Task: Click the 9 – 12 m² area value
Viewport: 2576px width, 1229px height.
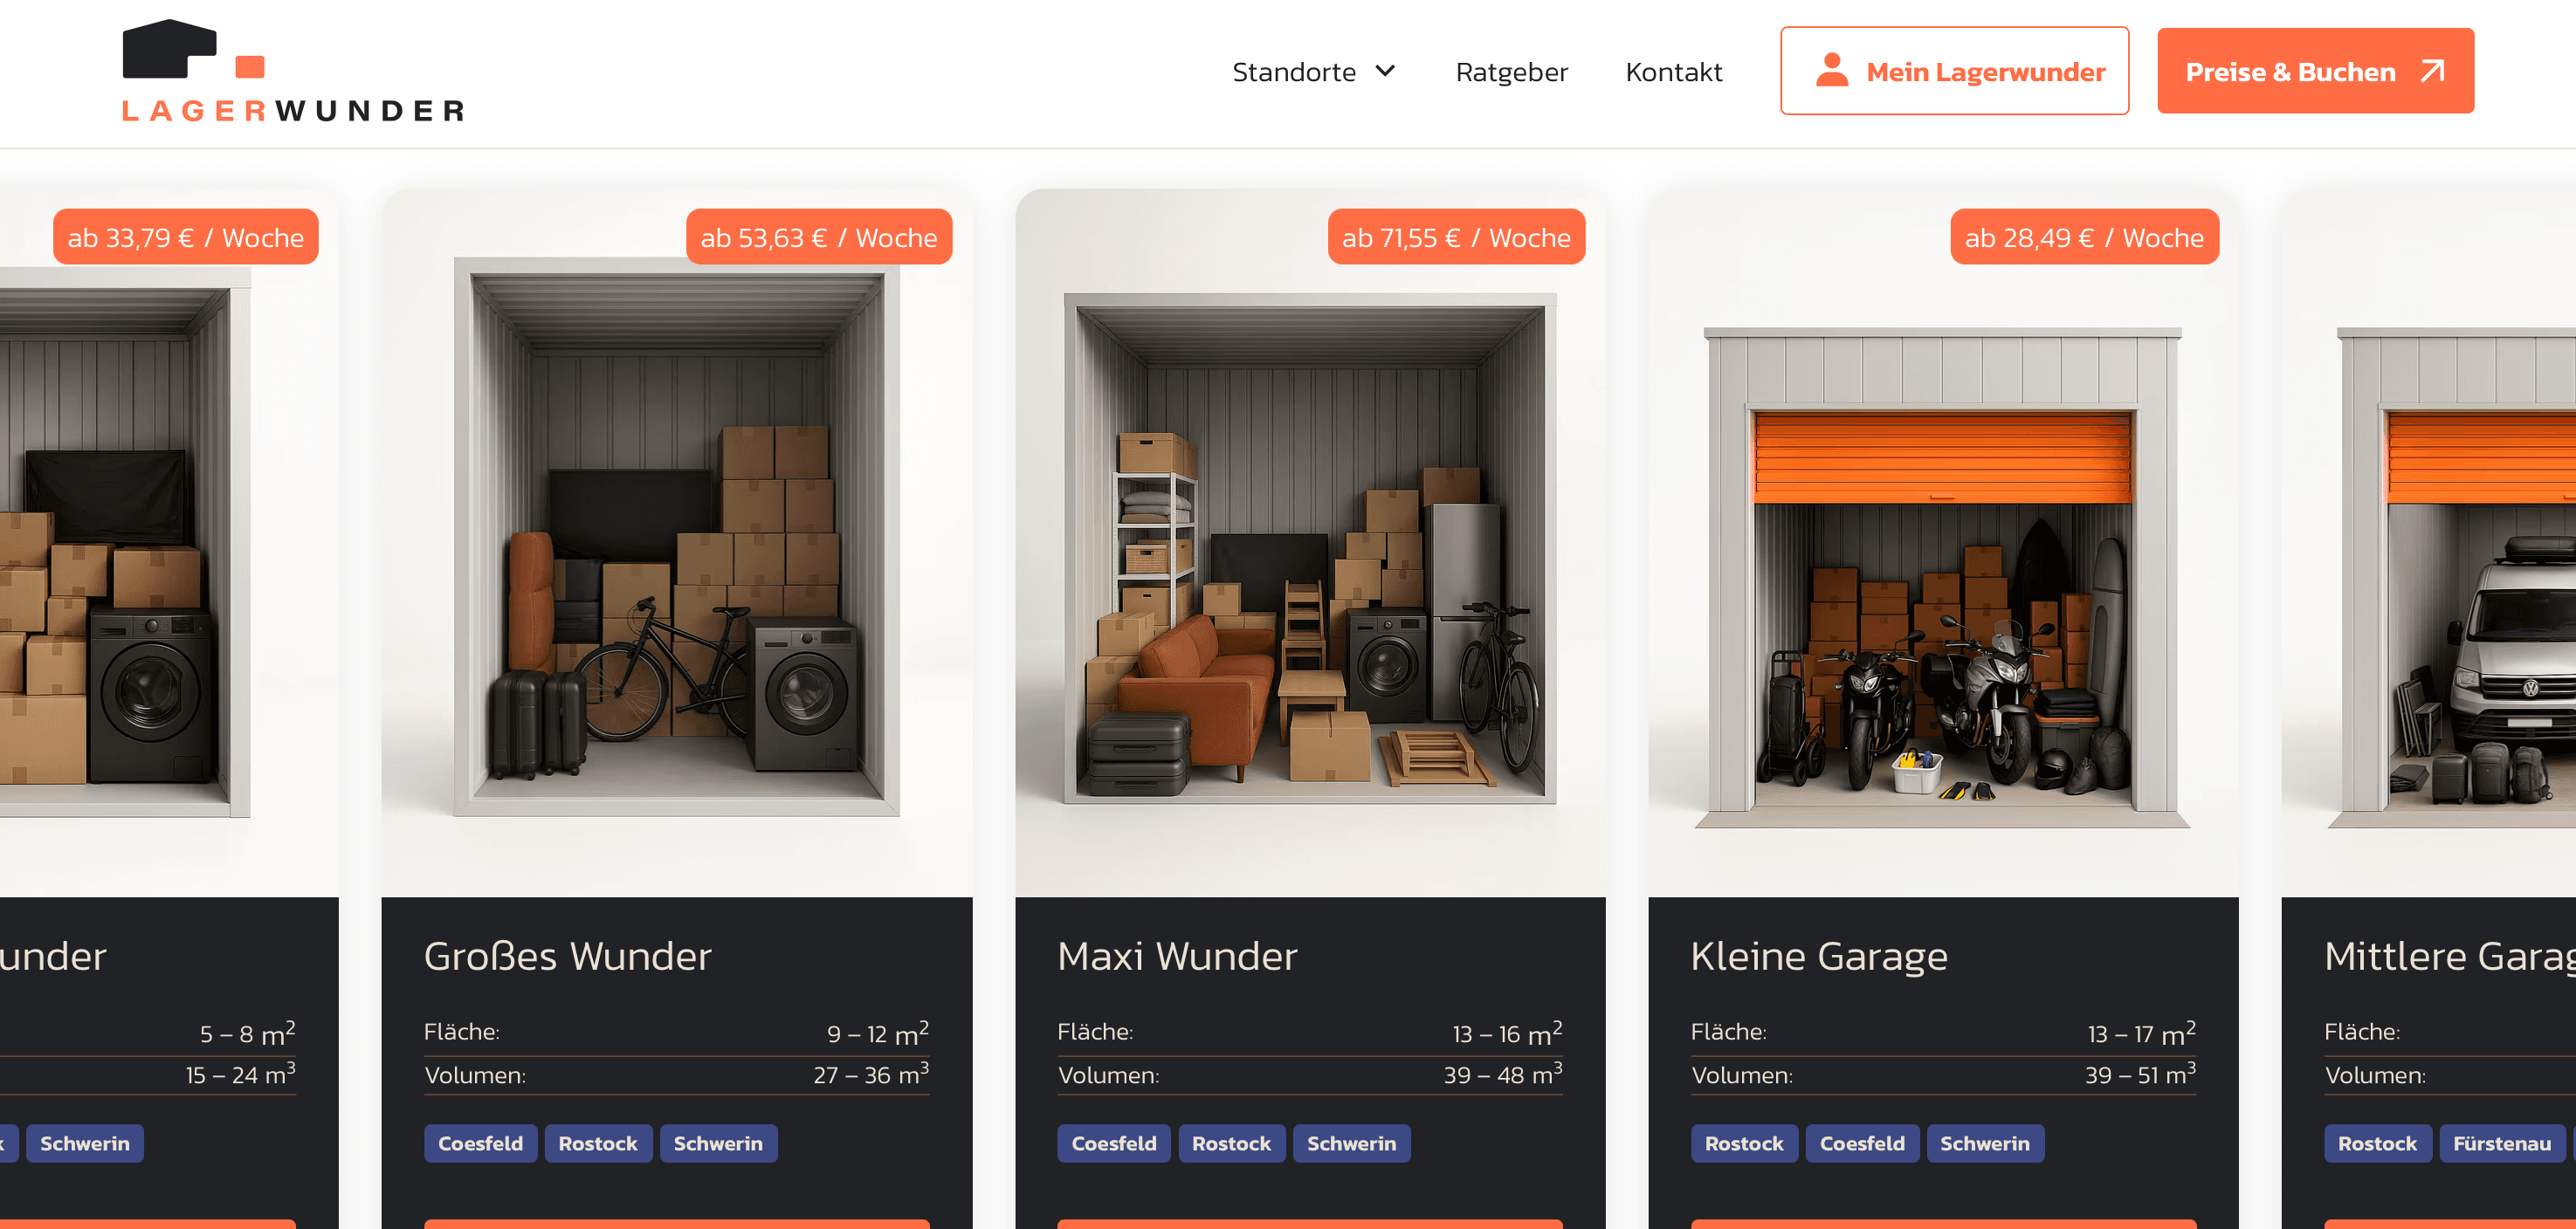Action: (878, 1033)
